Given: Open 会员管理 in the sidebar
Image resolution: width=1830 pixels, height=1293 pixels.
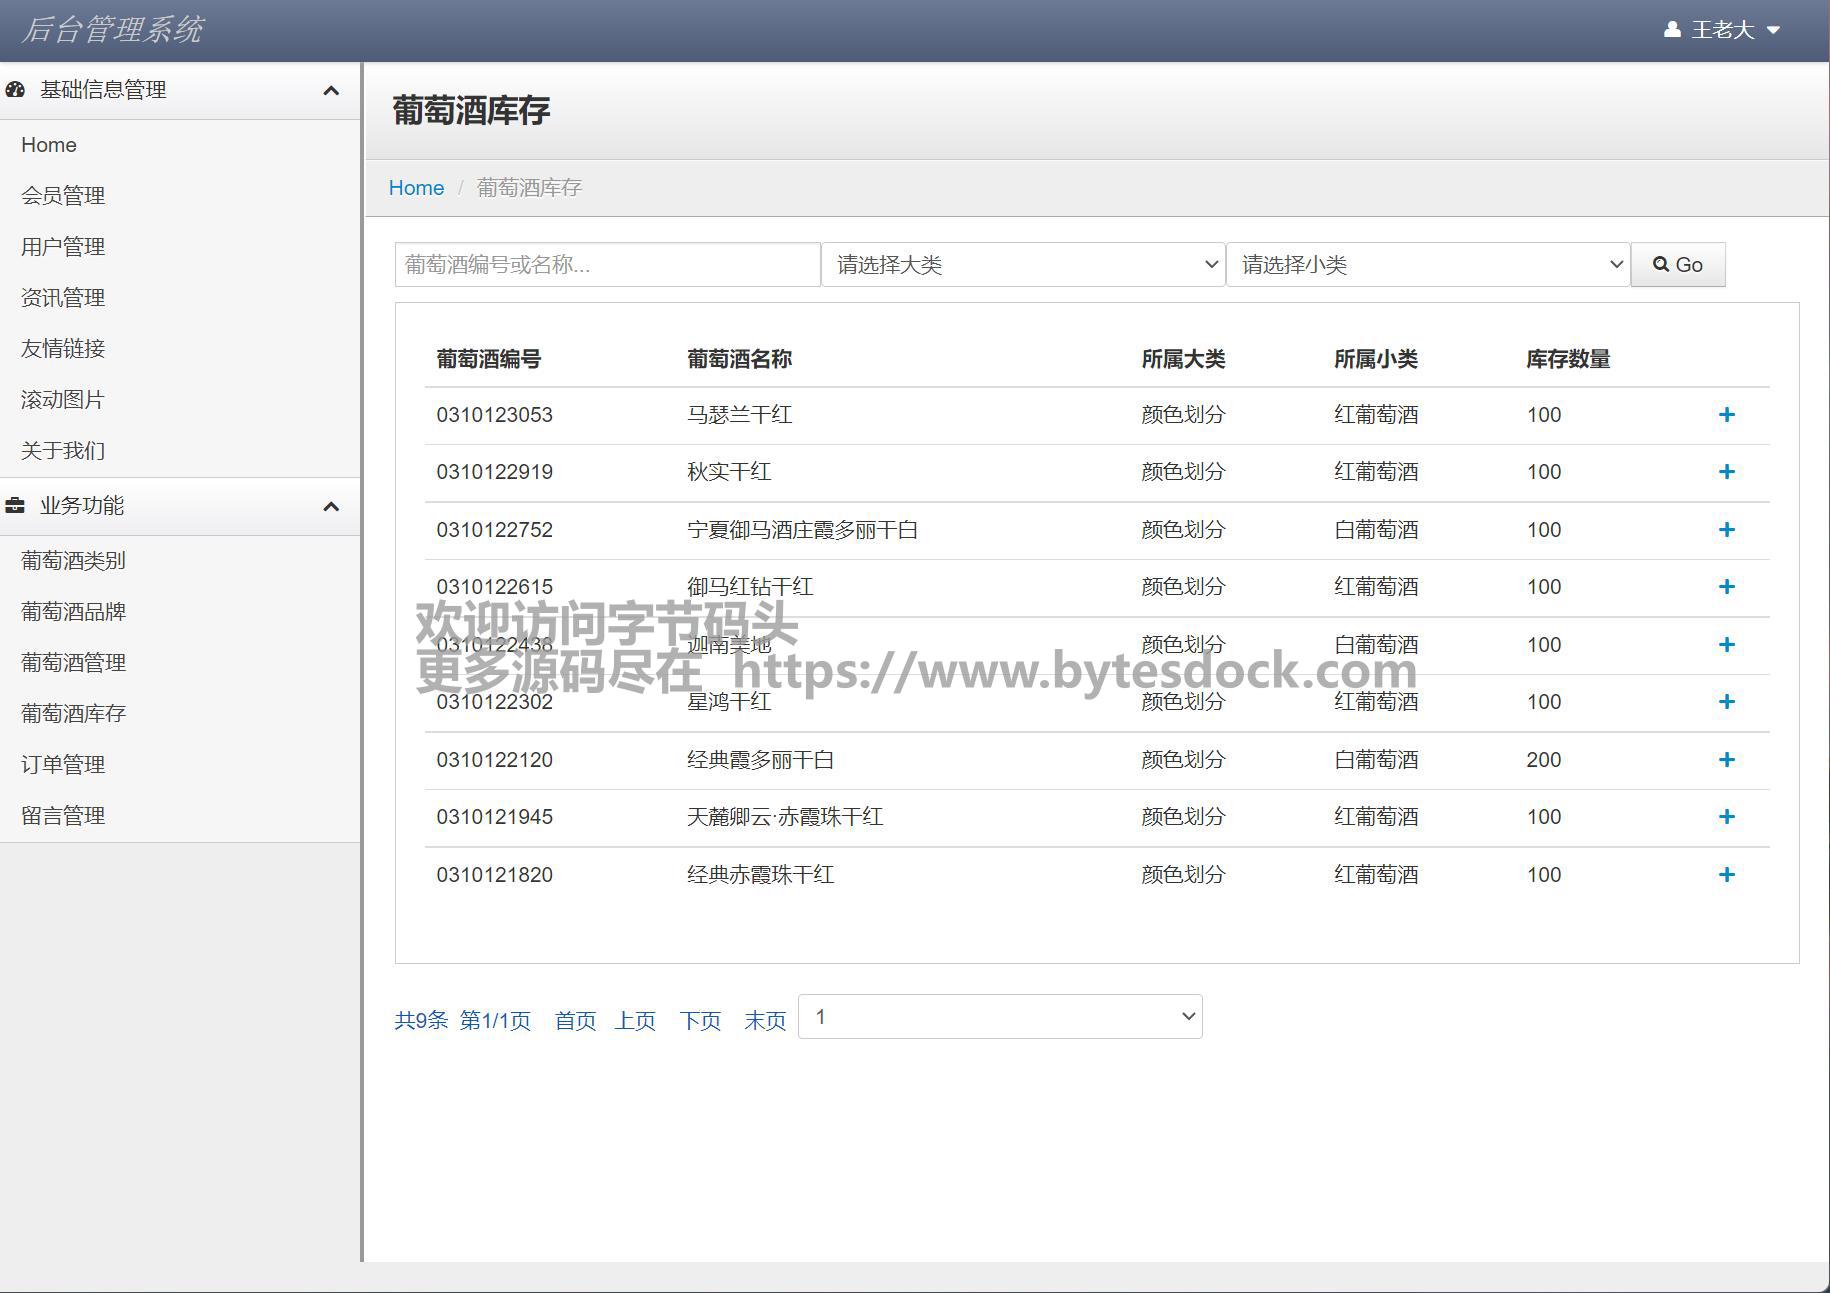Looking at the screenshot, I should [x=63, y=196].
